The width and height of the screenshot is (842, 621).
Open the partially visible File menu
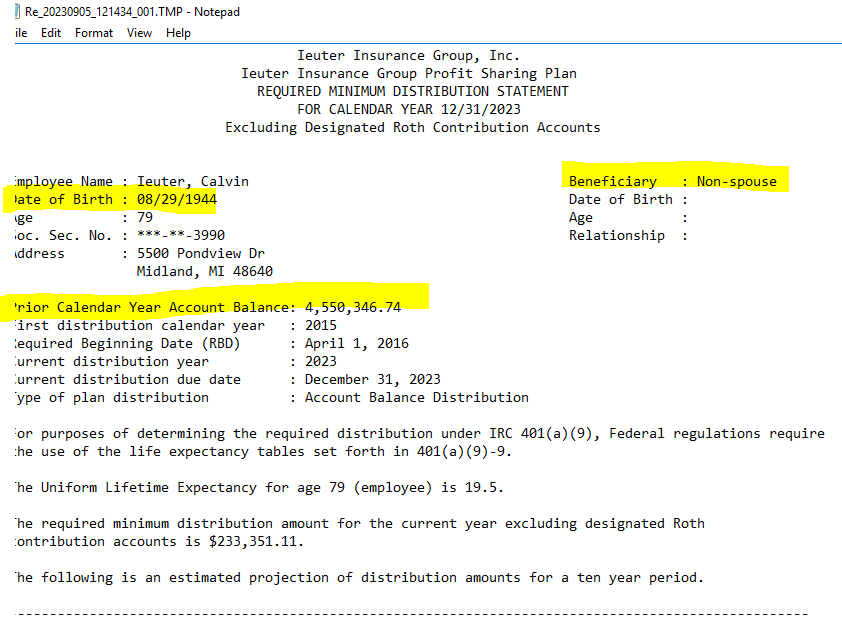(x=21, y=33)
